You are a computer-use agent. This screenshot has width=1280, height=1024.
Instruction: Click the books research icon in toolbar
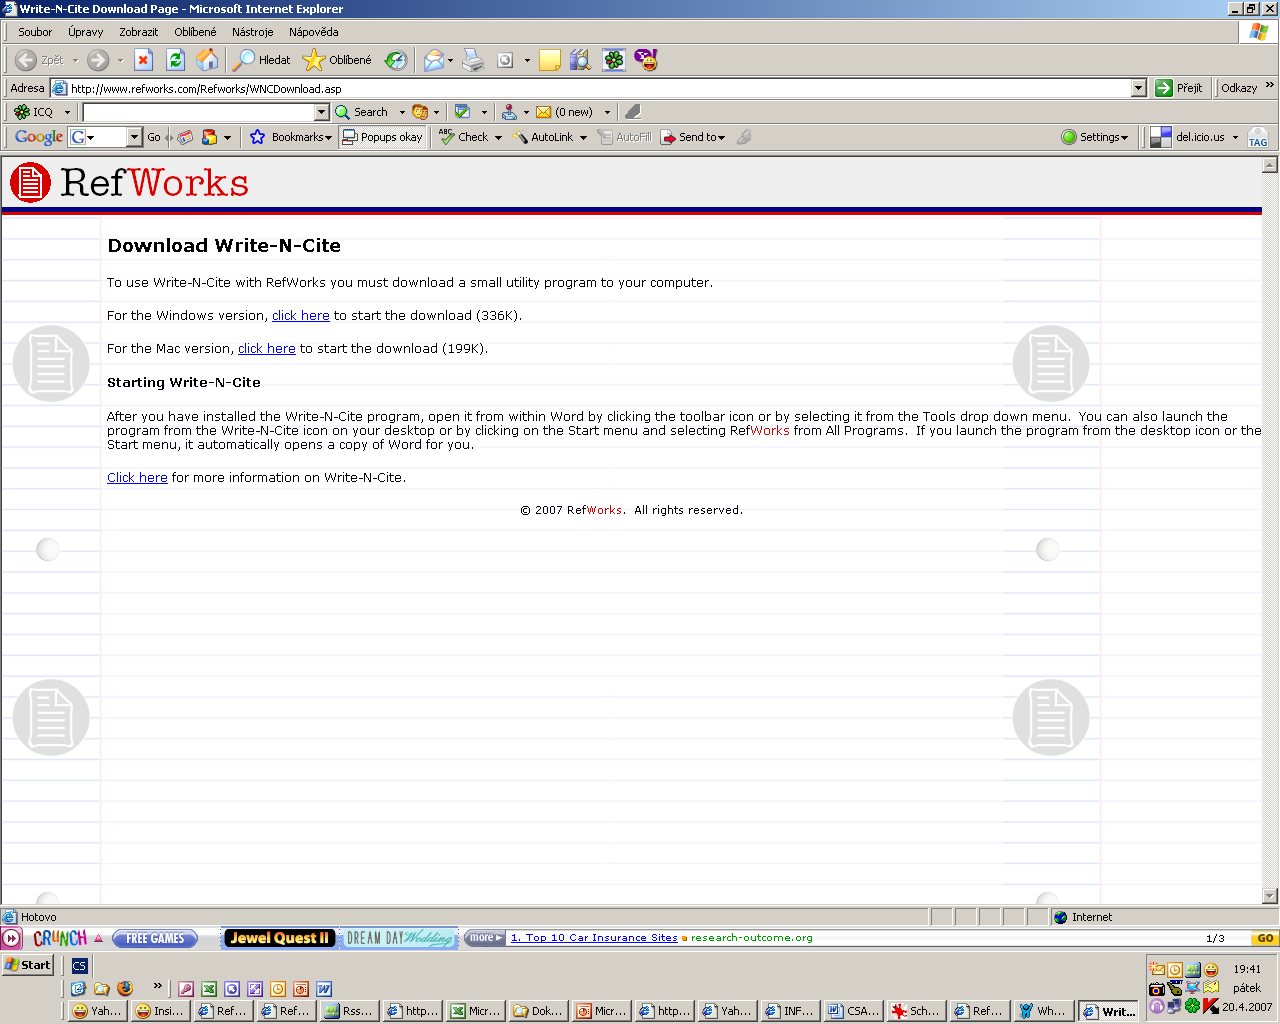[x=581, y=60]
